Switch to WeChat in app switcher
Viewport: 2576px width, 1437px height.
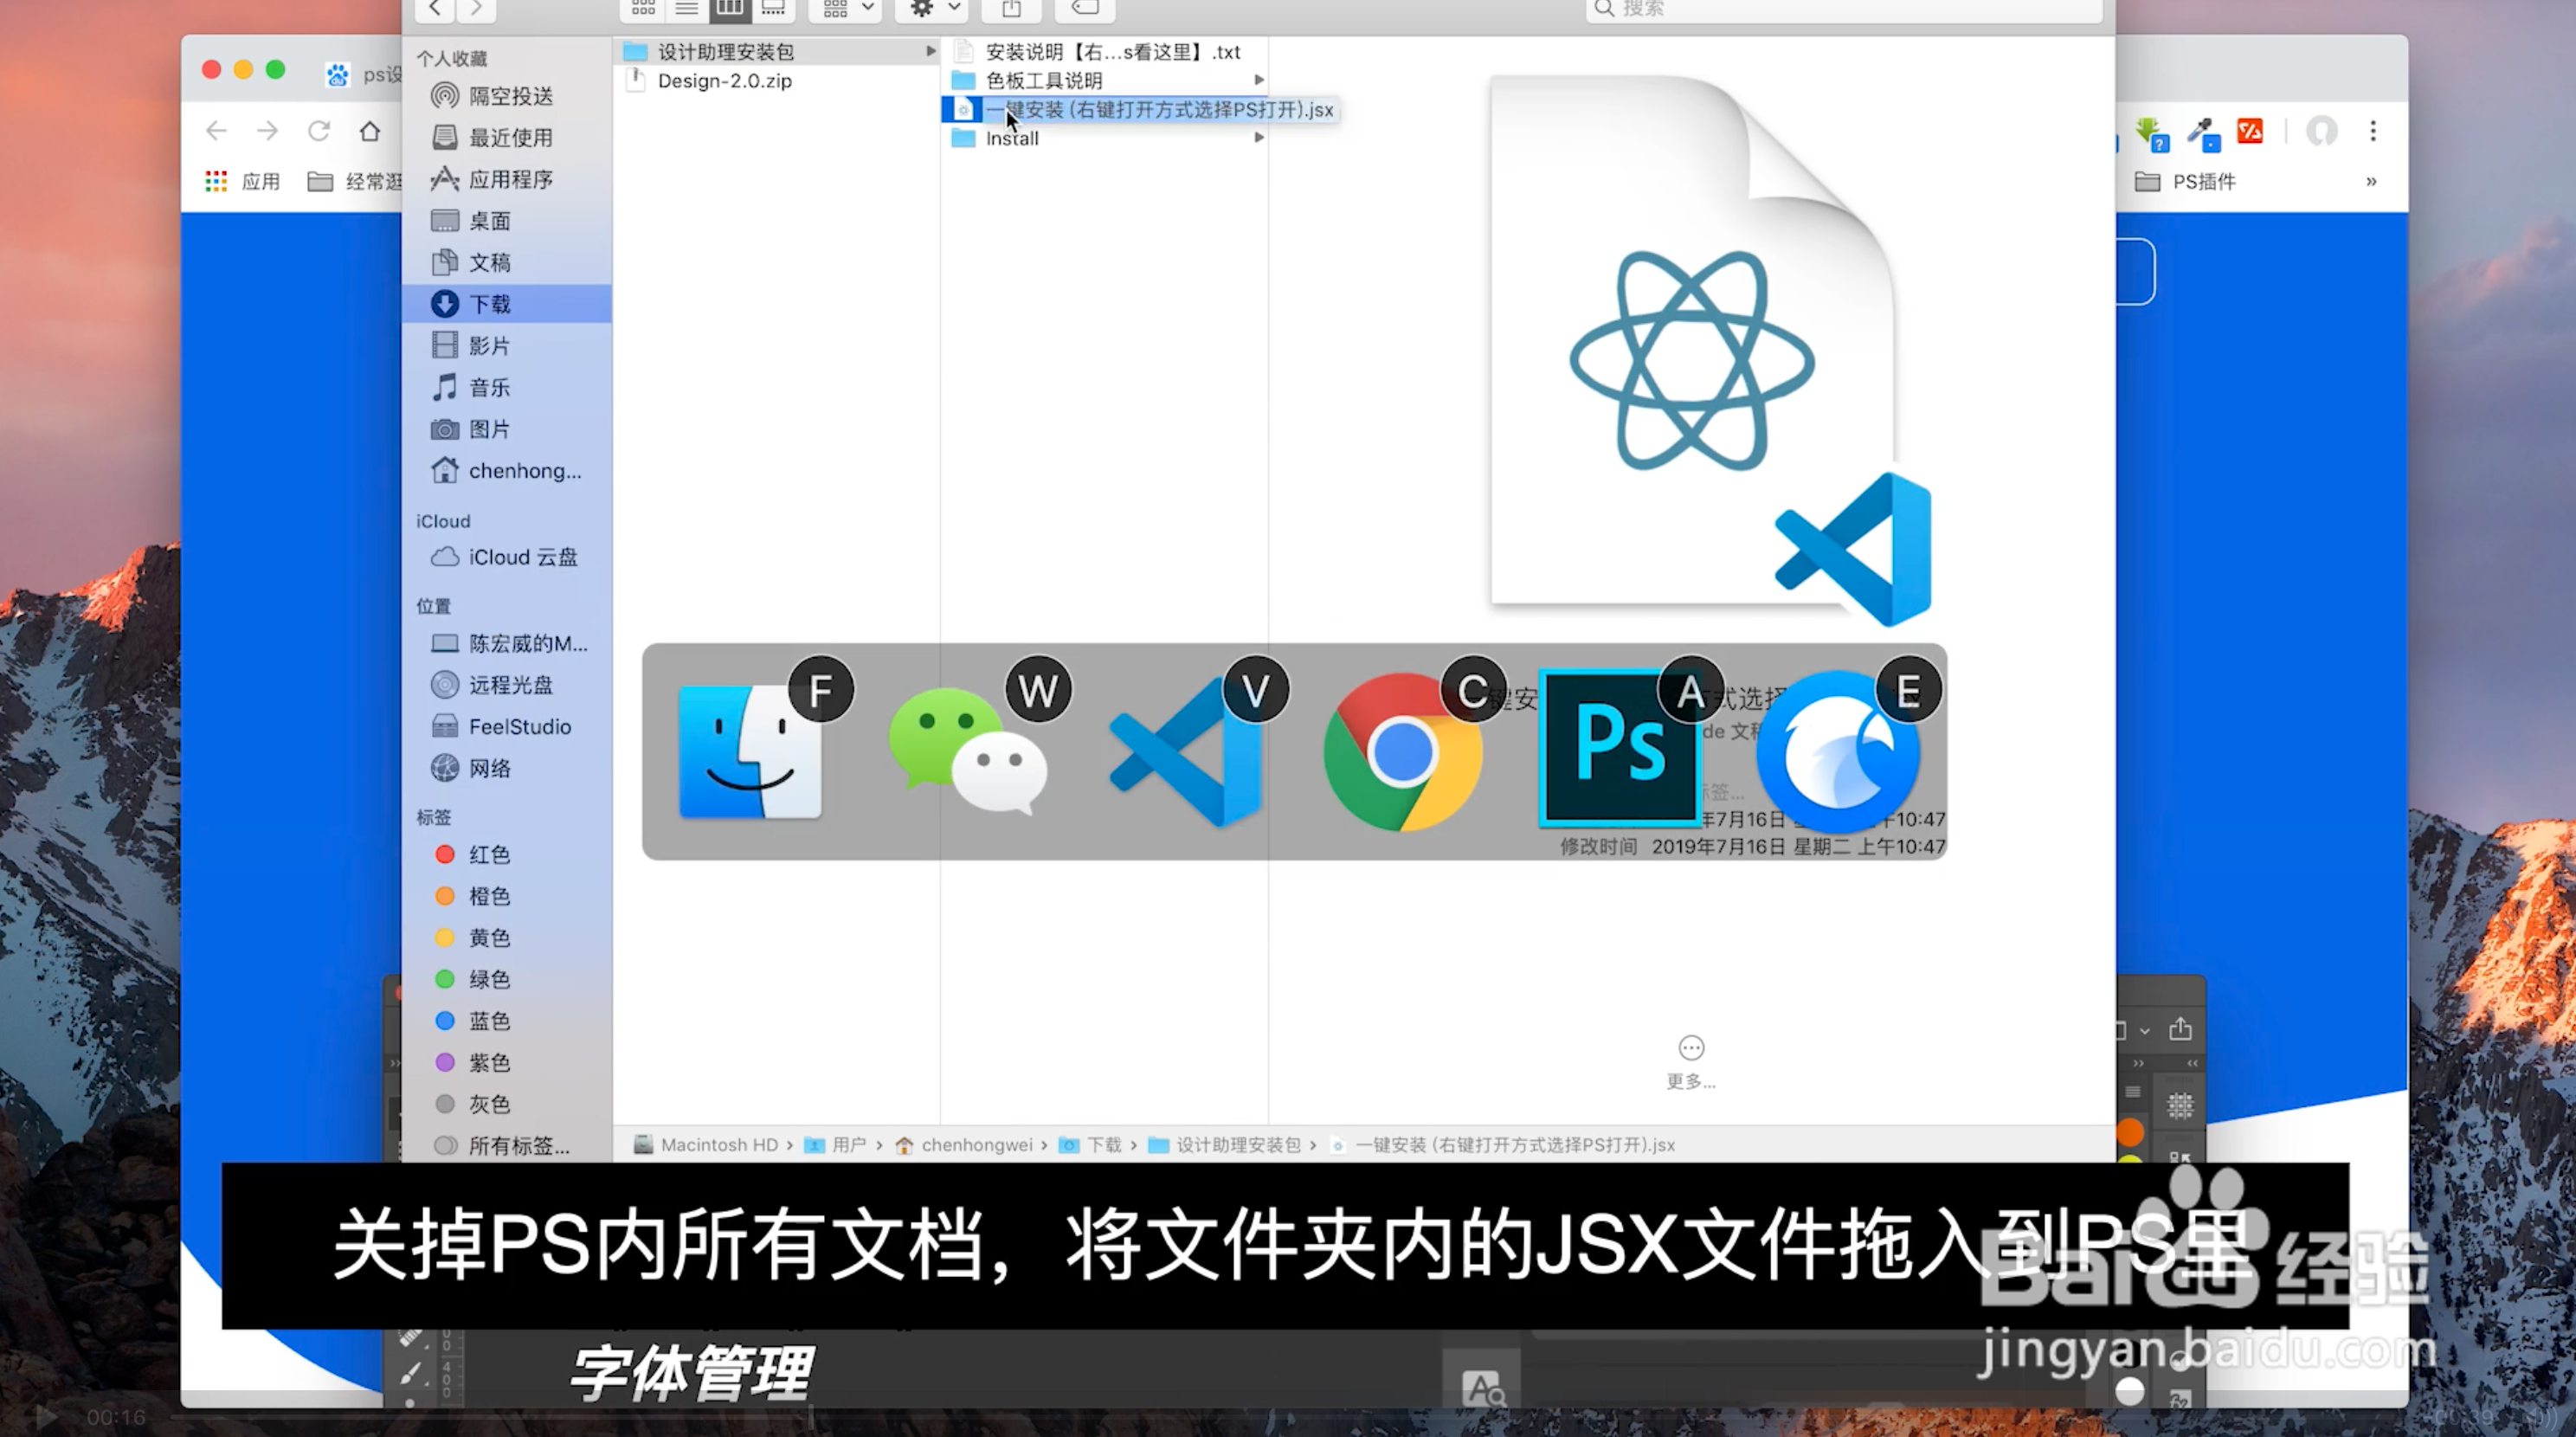coord(968,750)
